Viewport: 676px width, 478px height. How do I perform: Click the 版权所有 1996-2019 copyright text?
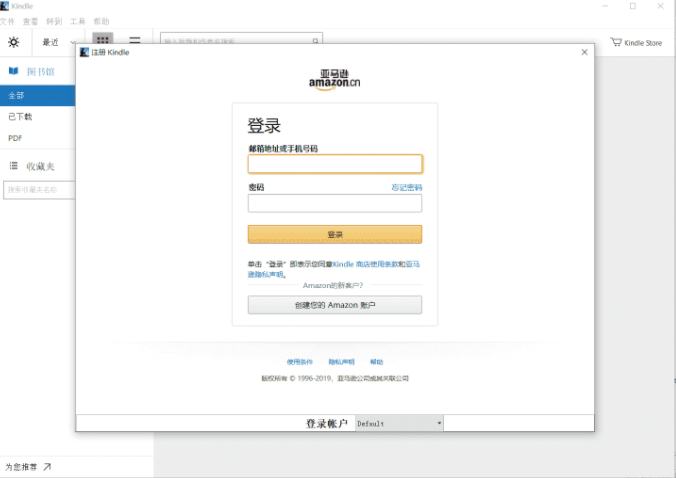click(x=335, y=378)
